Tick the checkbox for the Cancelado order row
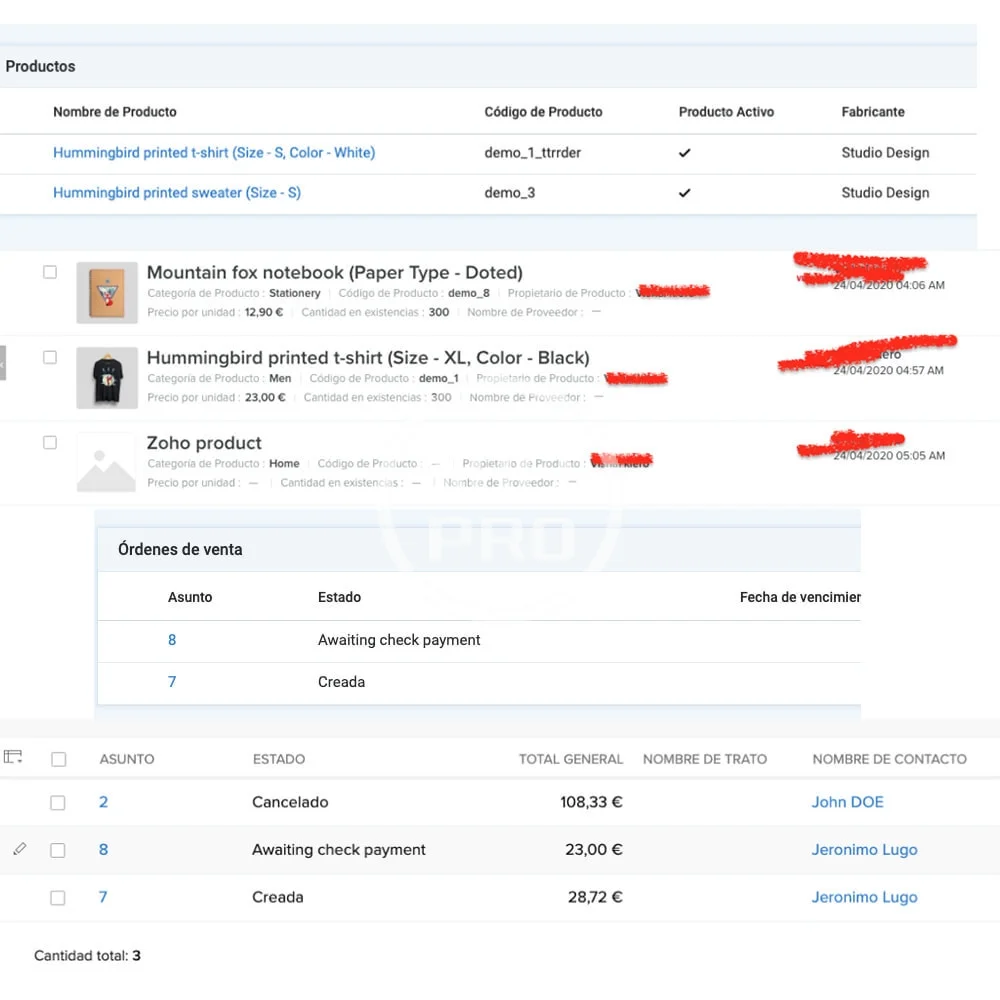This screenshot has width=1000, height=1000. coord(58,802)
